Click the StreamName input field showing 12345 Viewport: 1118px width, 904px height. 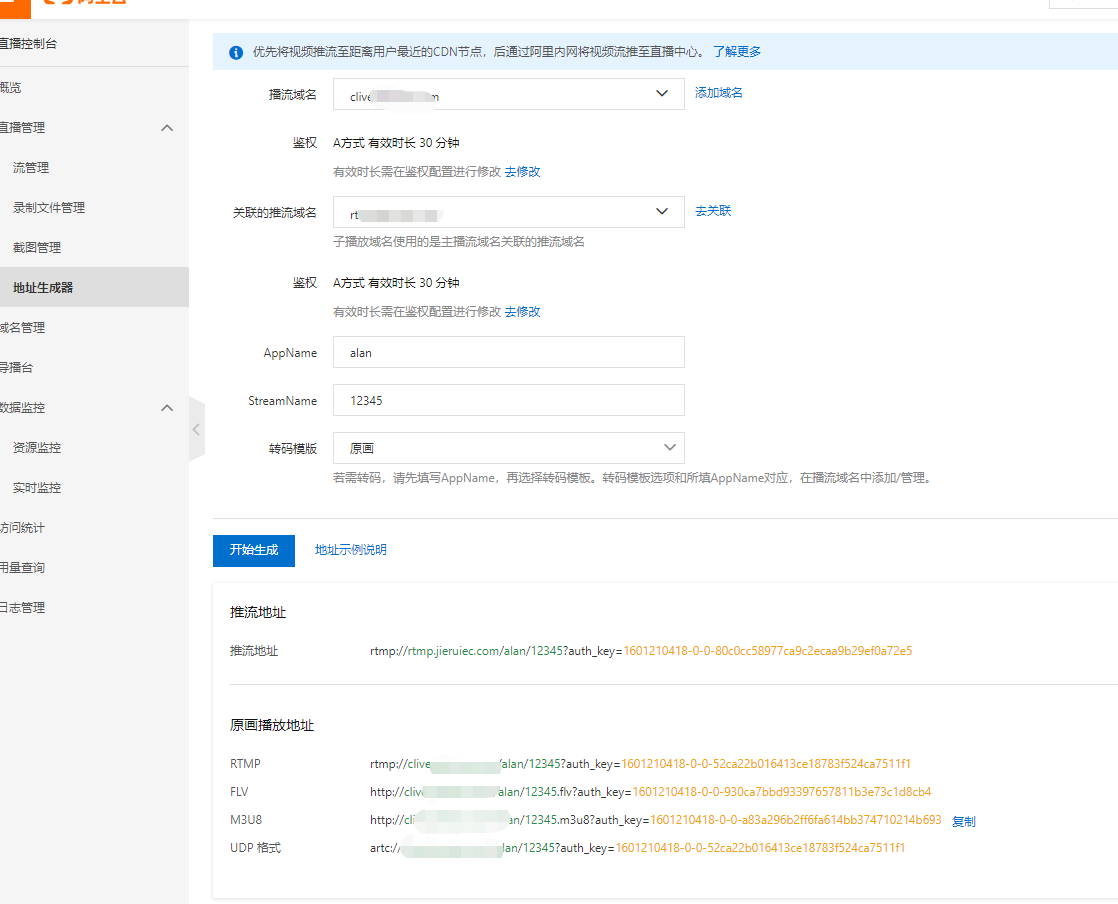tap(508, 400)
